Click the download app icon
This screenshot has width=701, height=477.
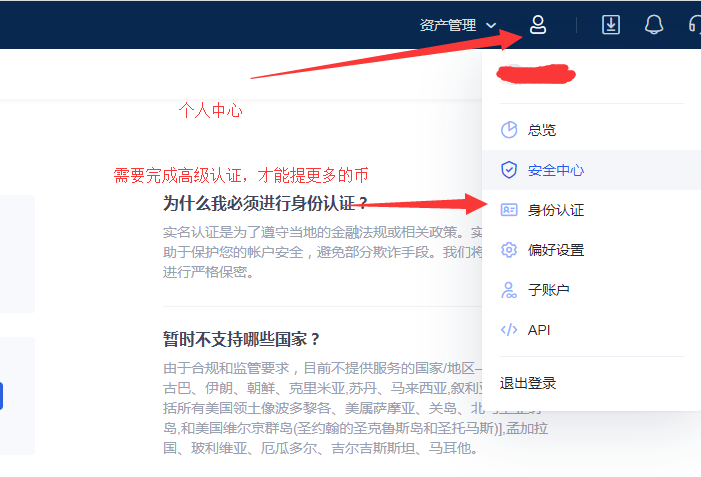611,25
